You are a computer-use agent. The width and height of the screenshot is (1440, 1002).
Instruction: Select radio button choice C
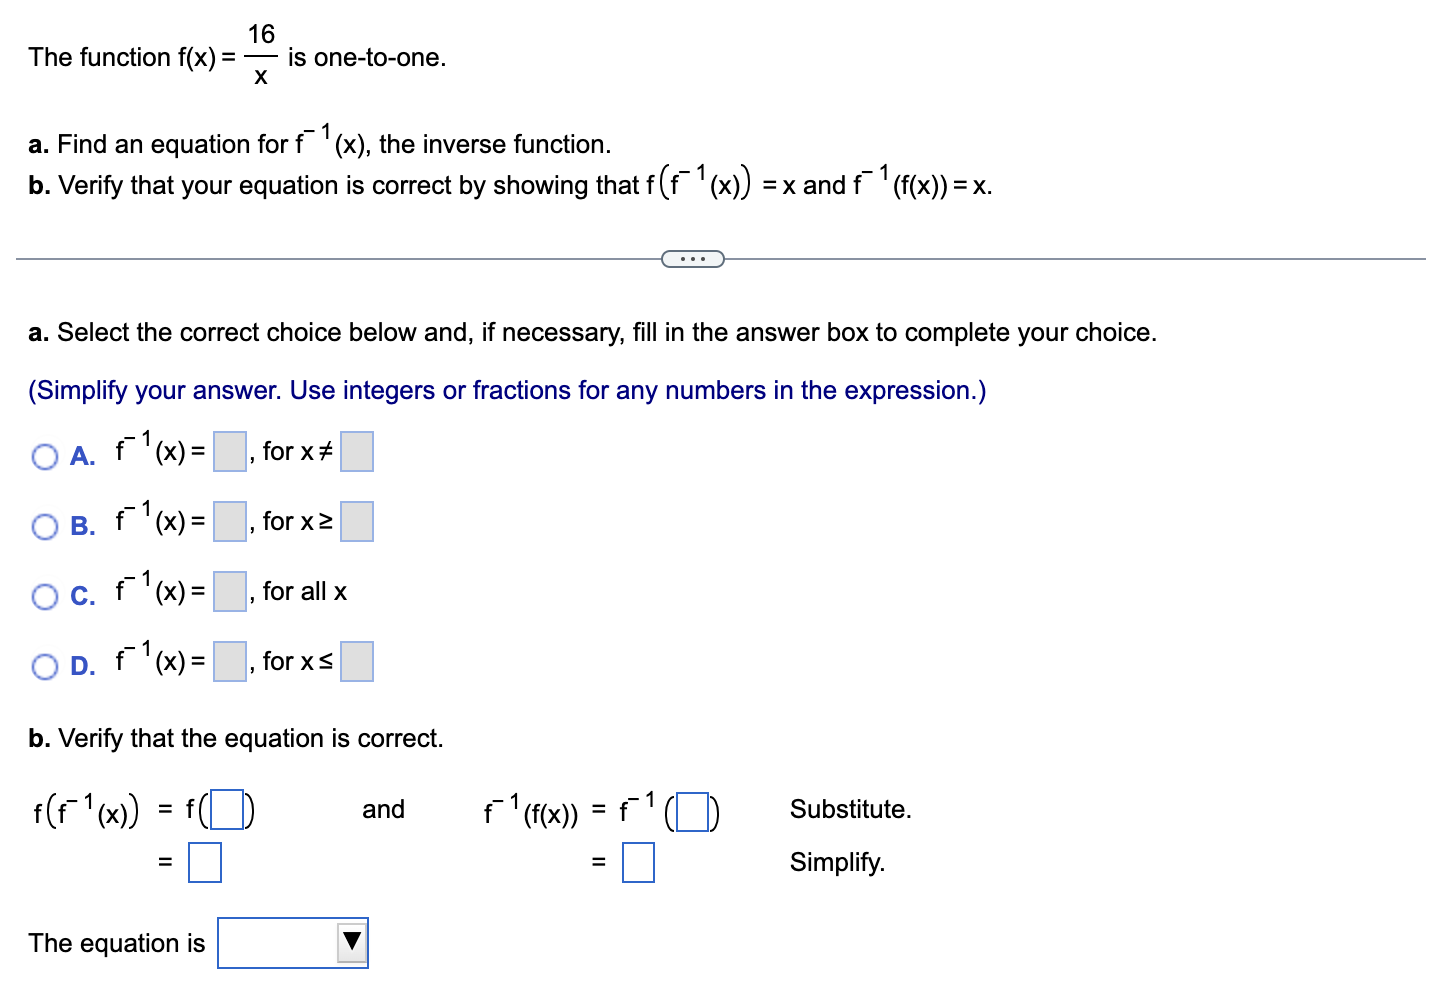click(44, 596)
